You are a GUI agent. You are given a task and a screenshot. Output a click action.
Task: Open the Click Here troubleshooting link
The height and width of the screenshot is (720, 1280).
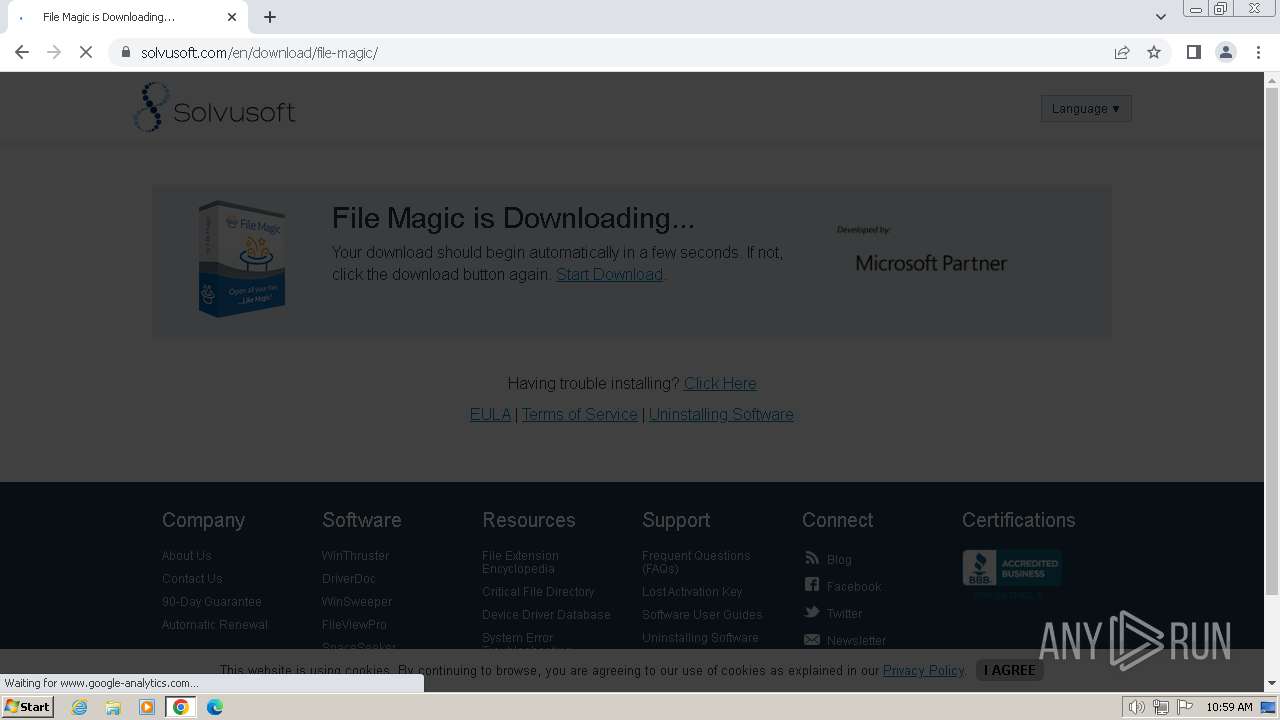(720, 383)
